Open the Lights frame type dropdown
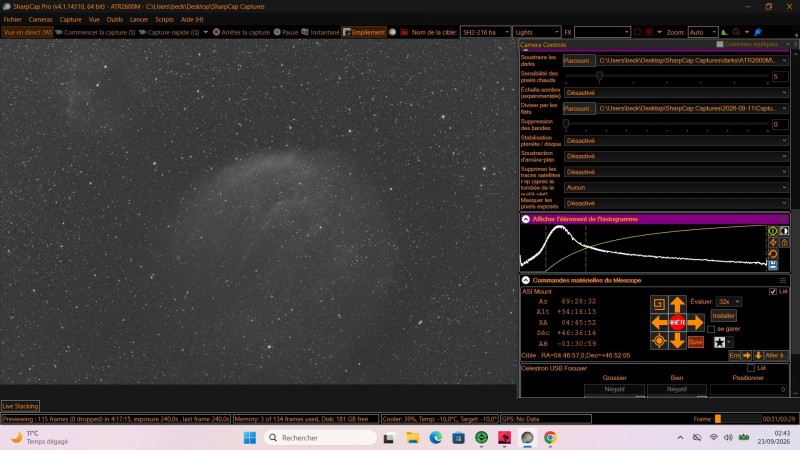 [537, 32]
